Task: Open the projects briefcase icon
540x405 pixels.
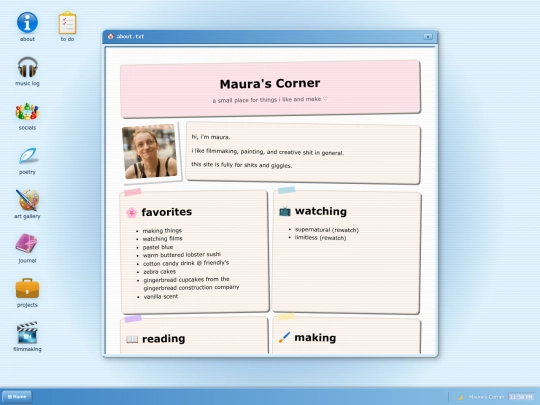Action: coord(27,293)
